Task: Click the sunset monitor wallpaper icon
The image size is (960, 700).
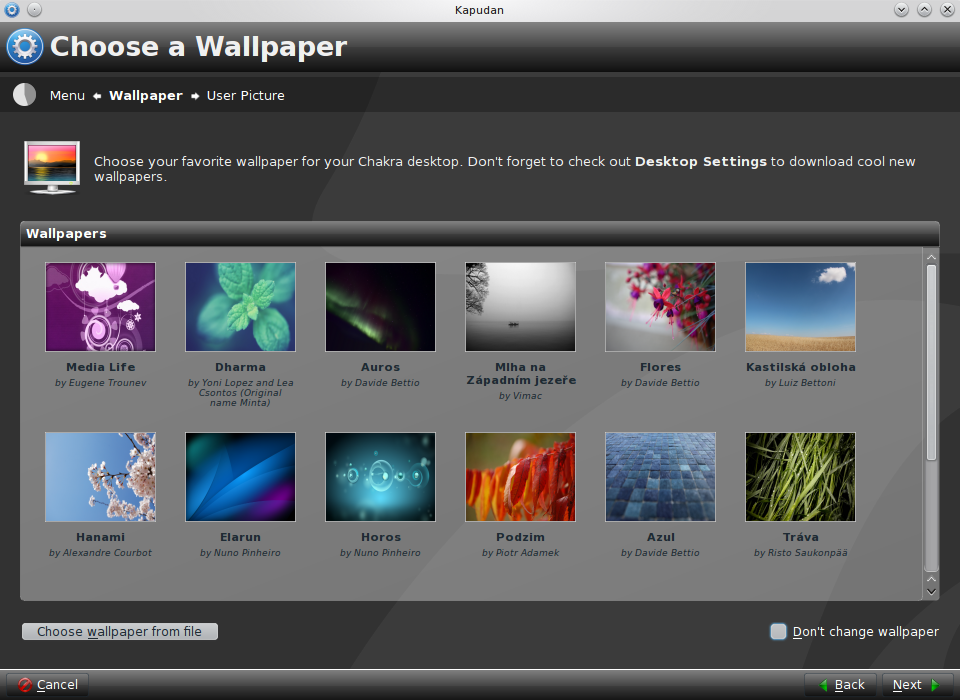Action: 51,166
